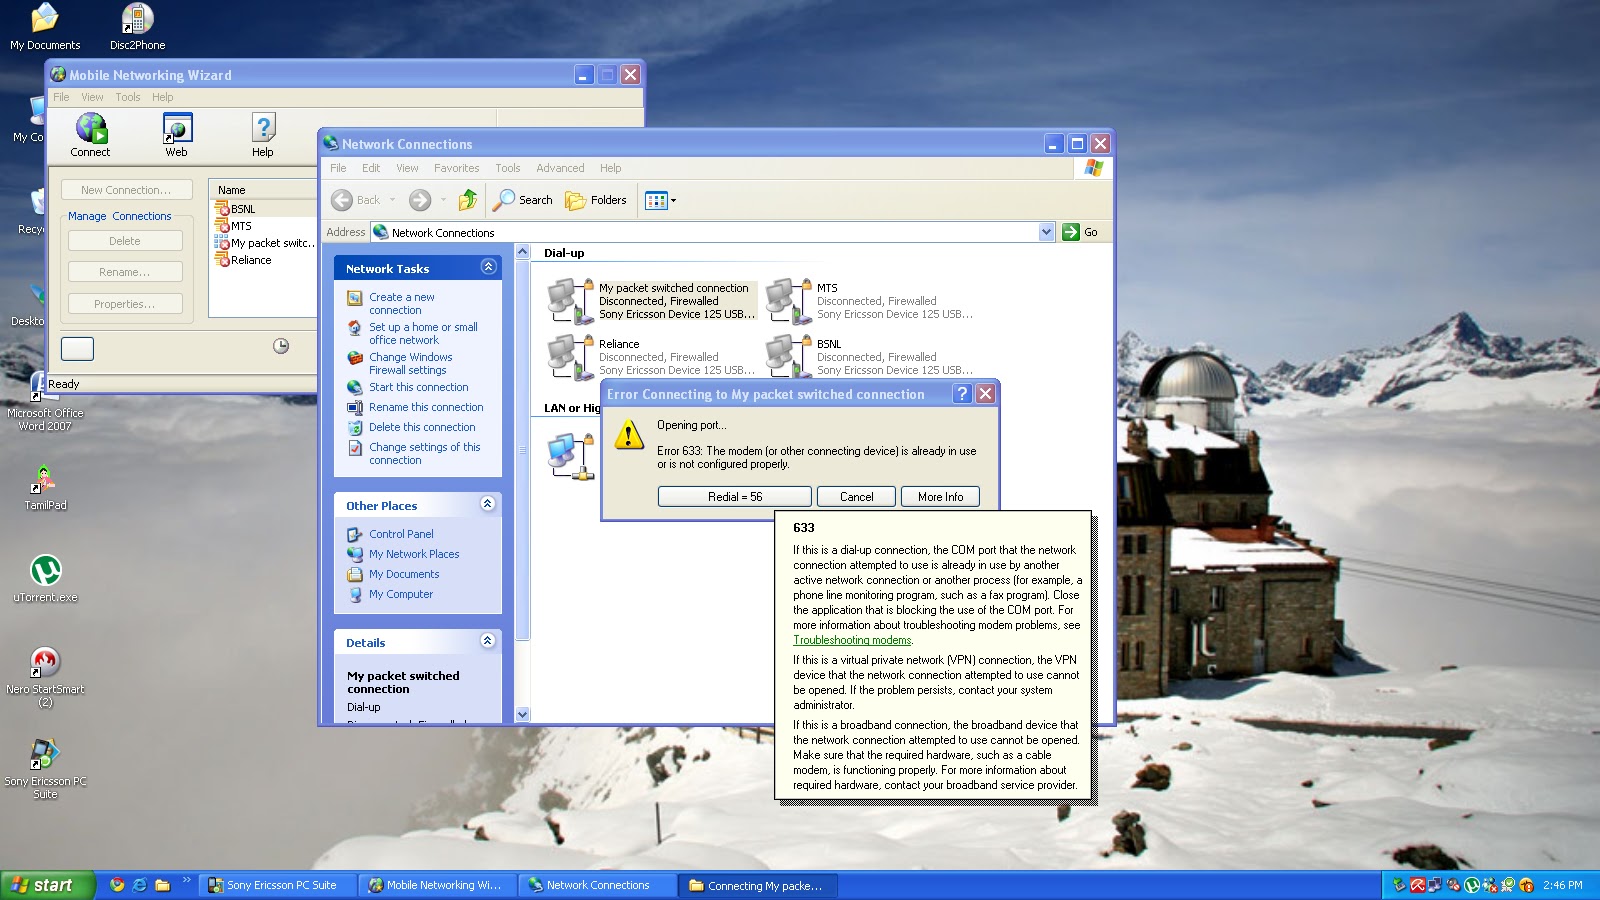Open the Views dropdown in the toolbar
Image resolution: width=1600 pixels, height=900 pixels.
click(660, 200)
